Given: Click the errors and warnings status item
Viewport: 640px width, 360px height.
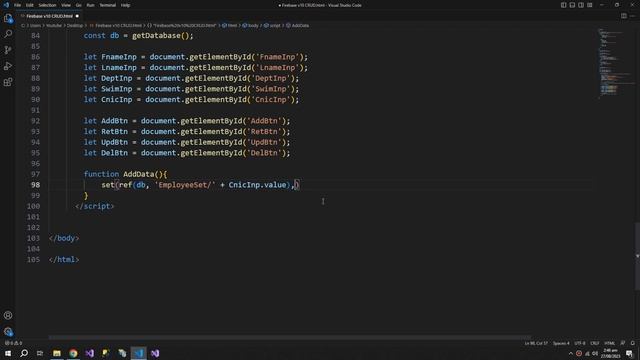Looking at the screenshot, I should [x=13, y=343].
